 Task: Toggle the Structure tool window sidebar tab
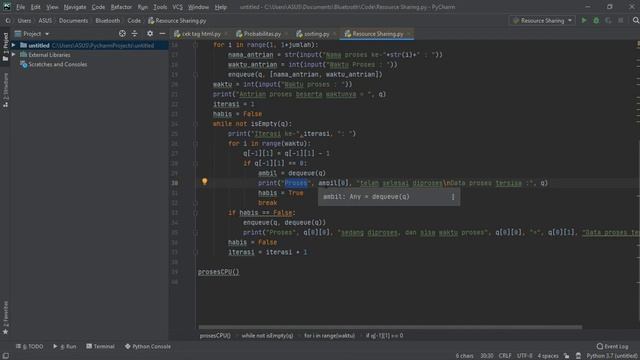(x=5, y=90)
